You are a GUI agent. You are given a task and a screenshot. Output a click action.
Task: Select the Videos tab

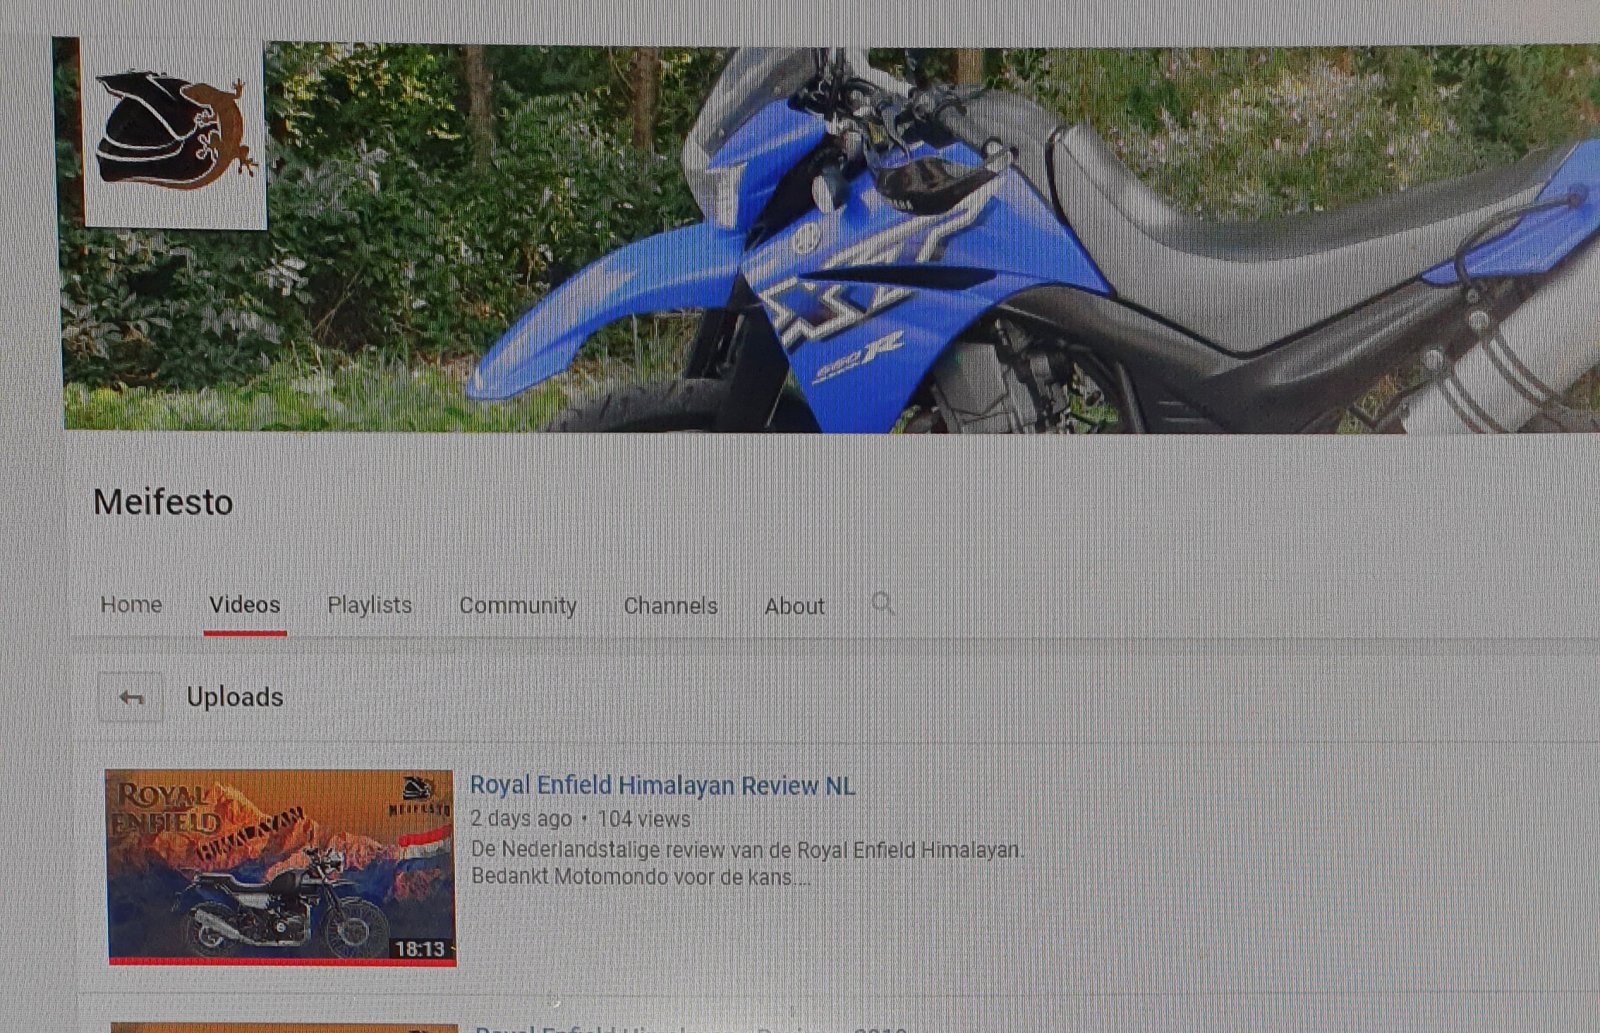[x=245, y=605]
